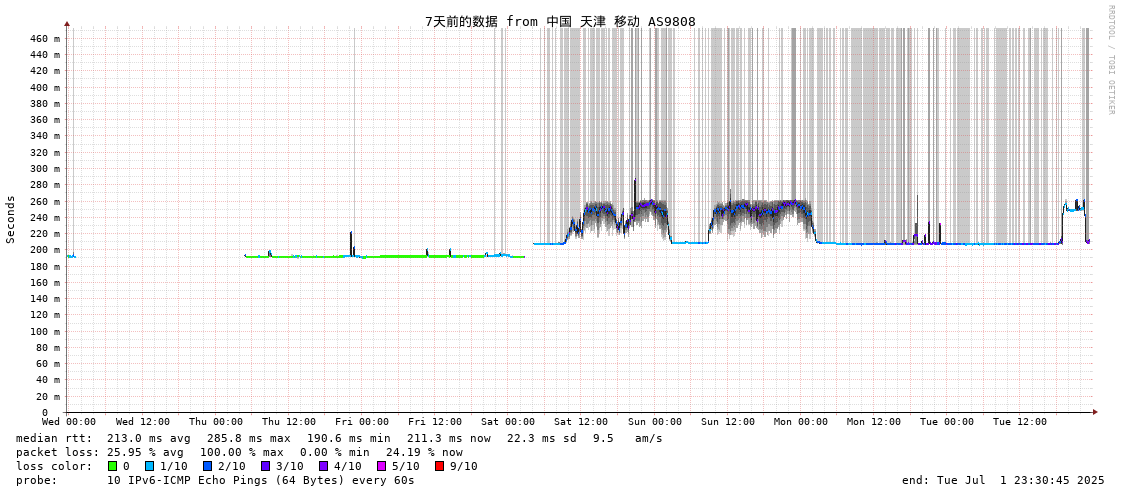
Task: Select the red 9/10 loss color swatch
Action: (x=439, y=466)
